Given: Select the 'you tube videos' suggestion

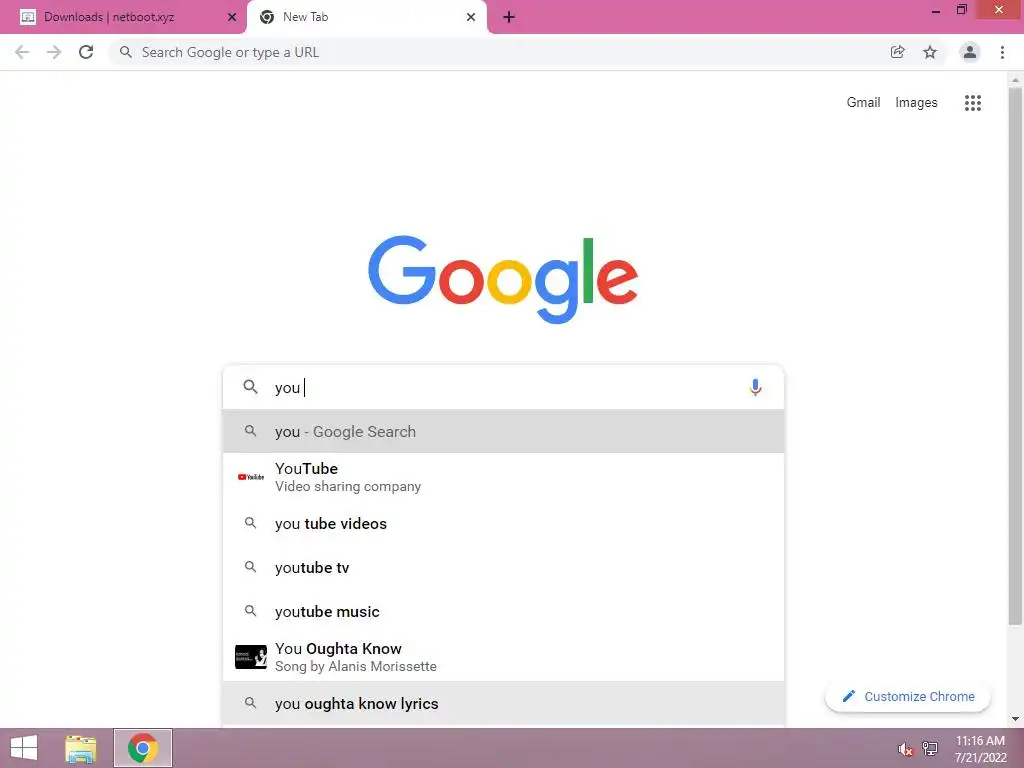Looking at the screenshot, I should pyautogui.click(x=503, y=524).
